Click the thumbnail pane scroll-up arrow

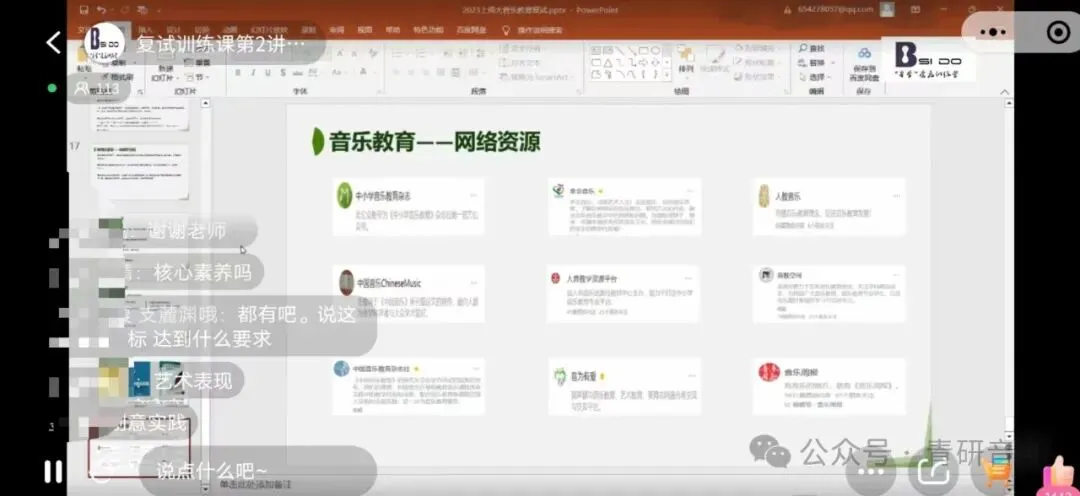pyautogui.click(x=205, y=104)
